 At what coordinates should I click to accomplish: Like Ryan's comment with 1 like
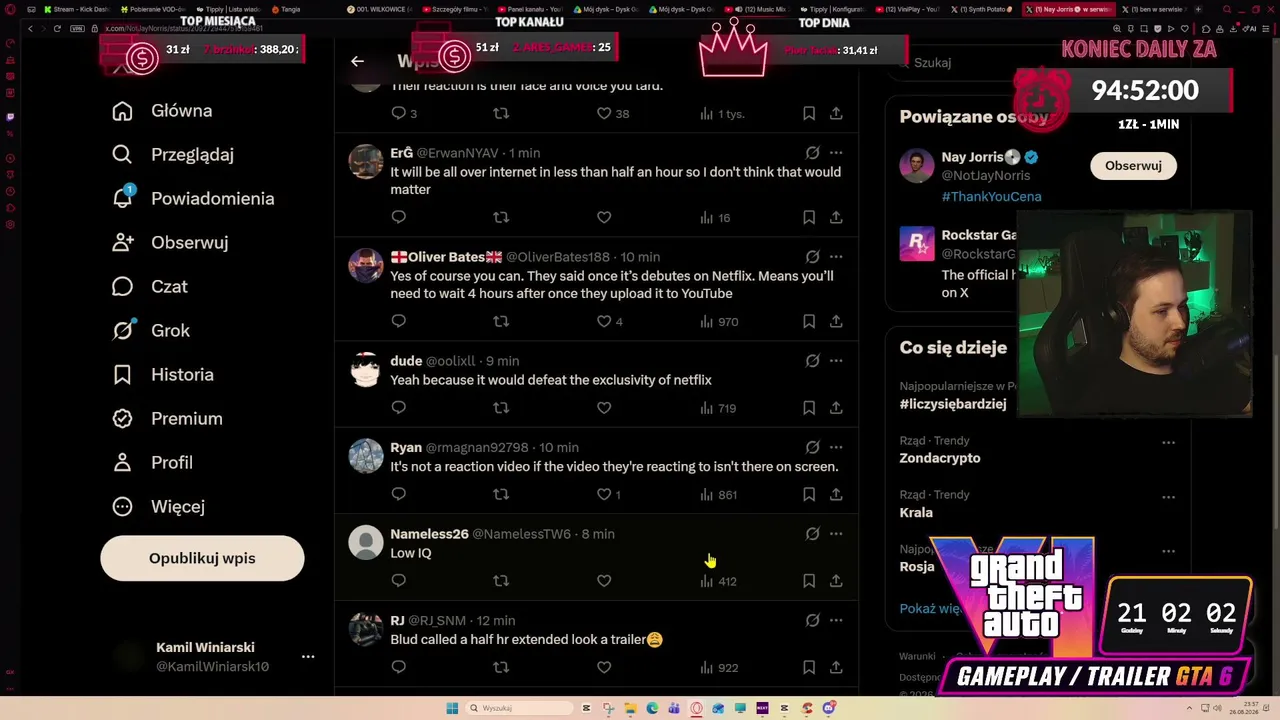609,494
